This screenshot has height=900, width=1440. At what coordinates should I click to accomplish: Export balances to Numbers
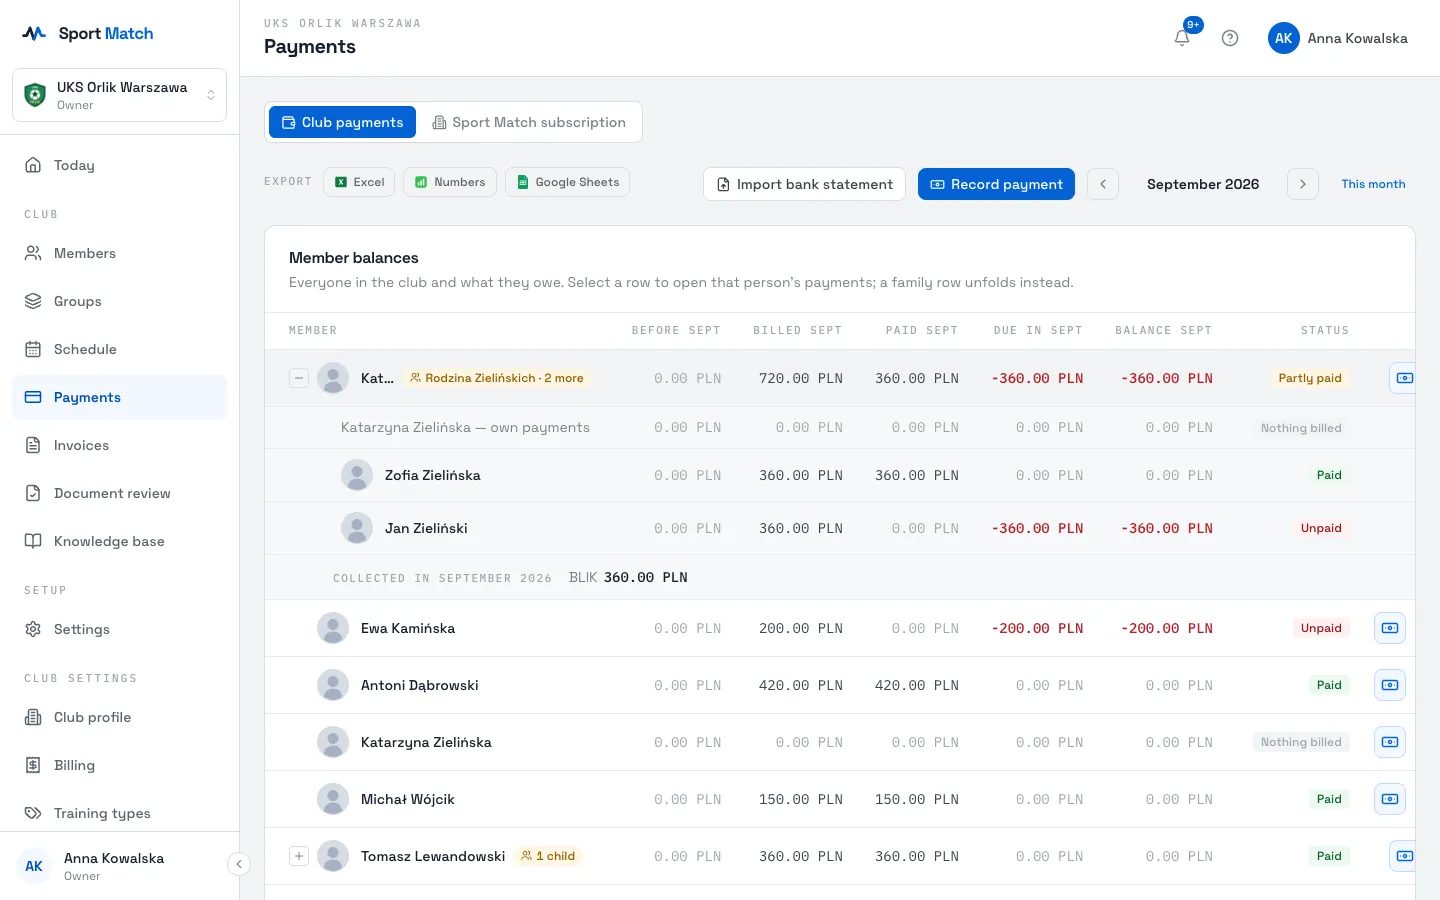pyautogui.click(x=450, y=182)
